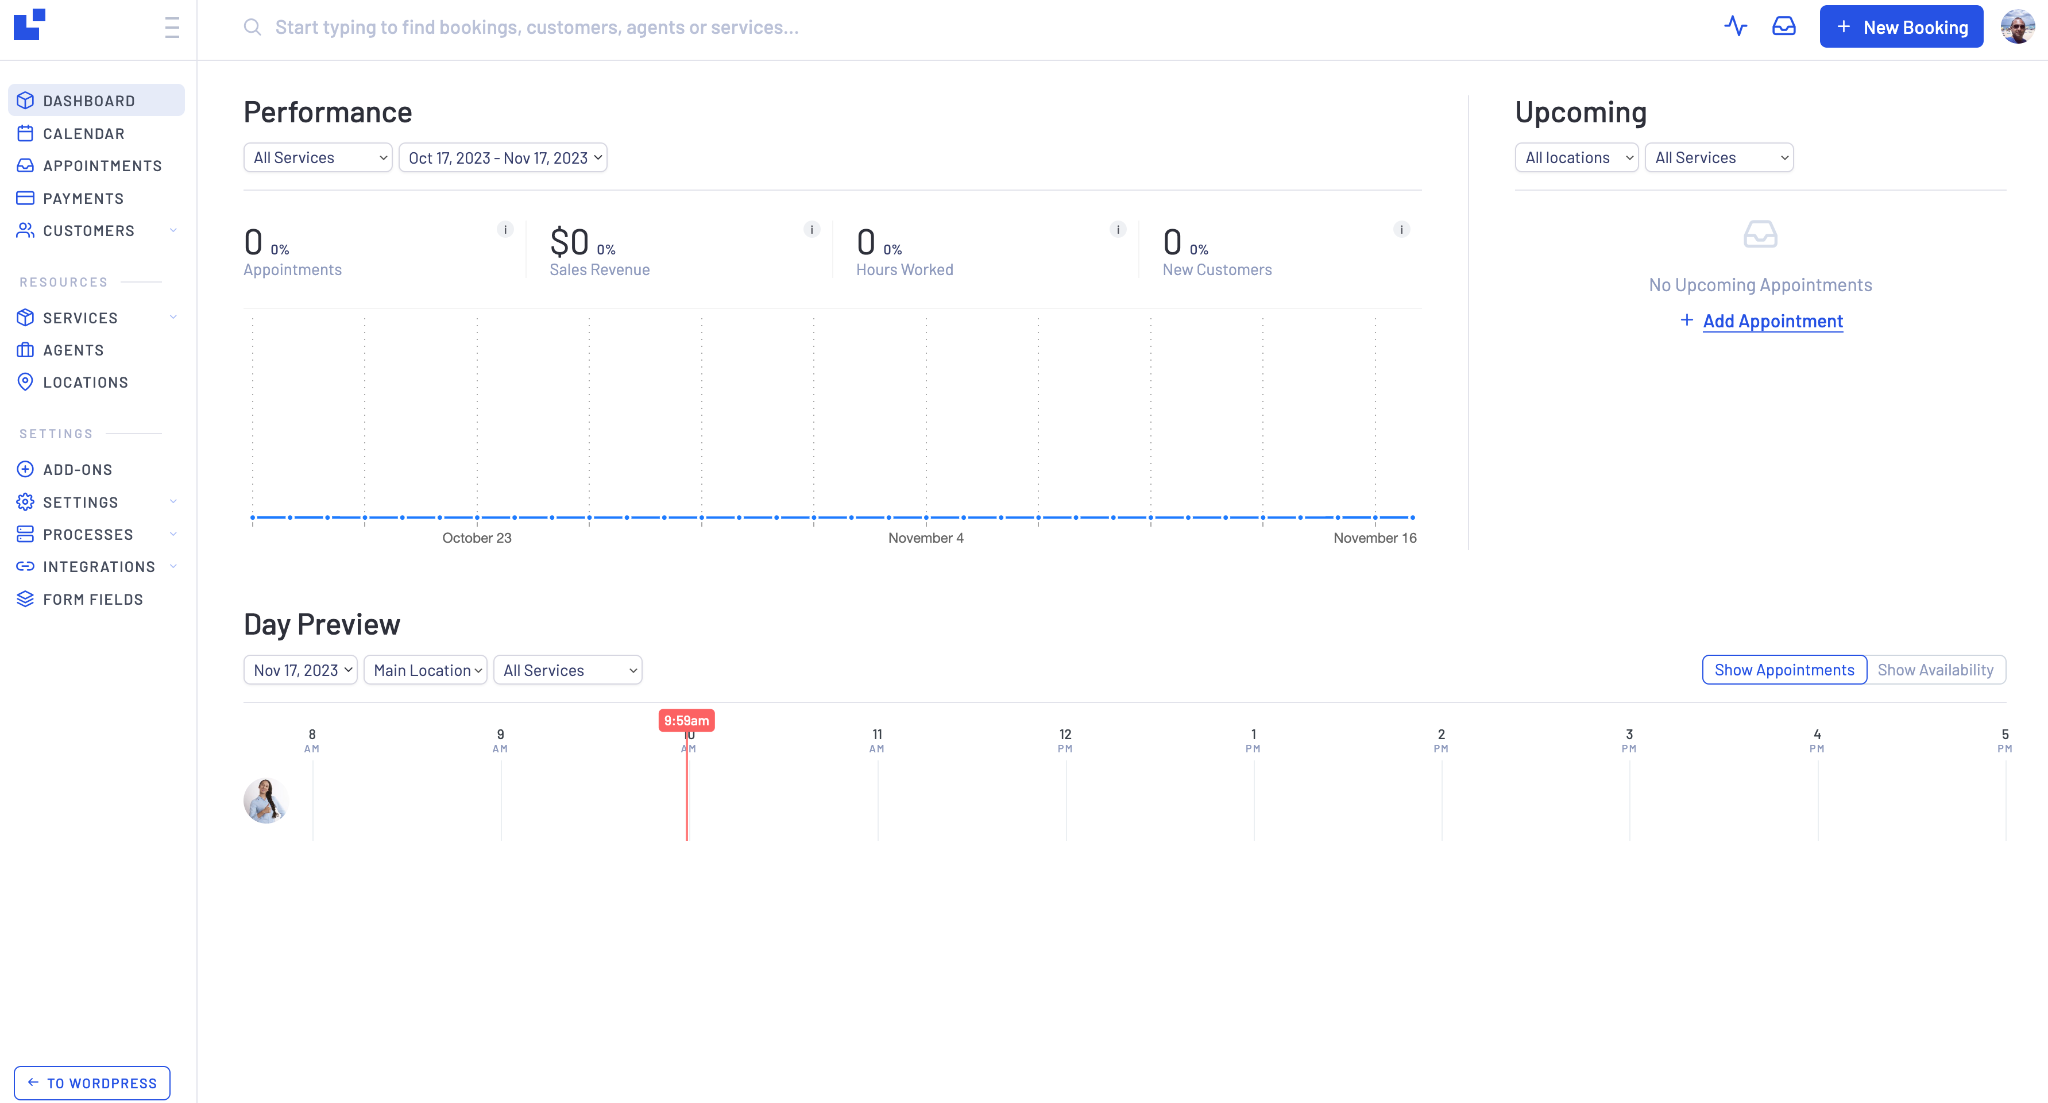Click the Calendar navigation icon
The height and width of the screenshot is (1103, 2048).
click(26, 133)
